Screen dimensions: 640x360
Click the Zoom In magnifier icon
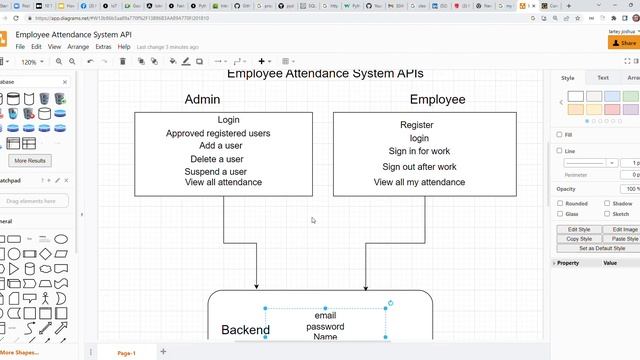(59, 62)
